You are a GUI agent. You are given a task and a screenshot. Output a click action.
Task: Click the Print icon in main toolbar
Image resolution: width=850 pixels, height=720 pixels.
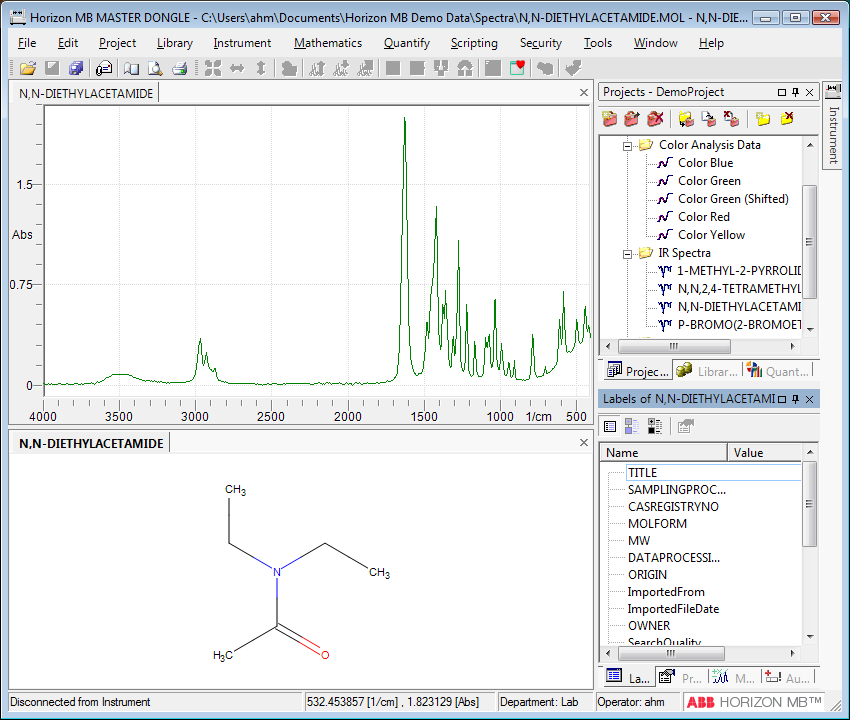coord(180,68)
